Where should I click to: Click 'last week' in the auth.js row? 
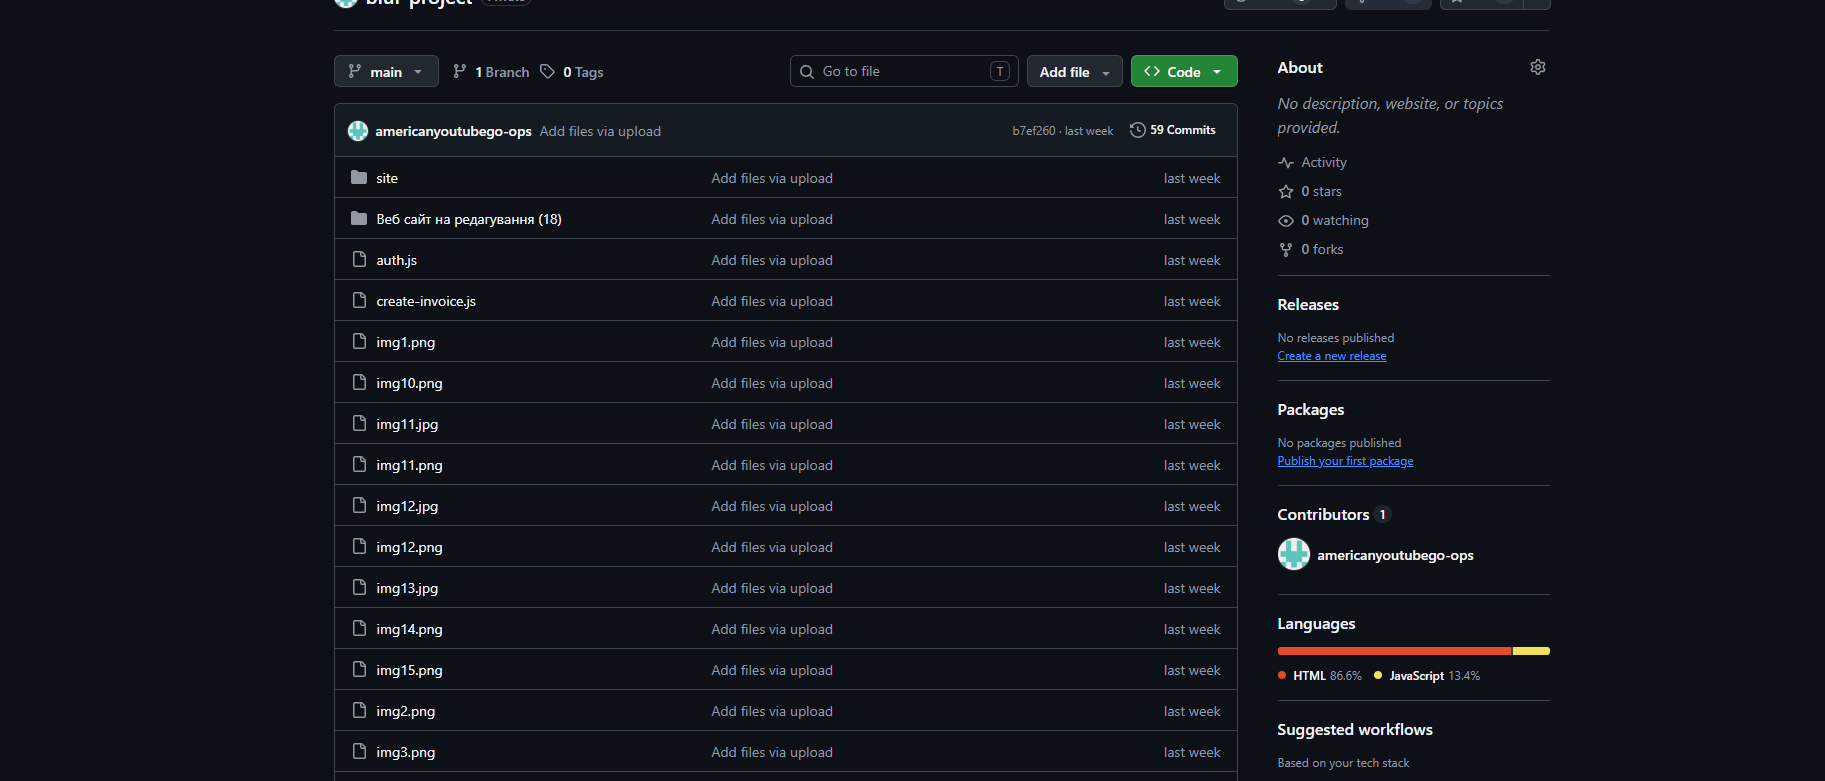(x=1192, y=260)
